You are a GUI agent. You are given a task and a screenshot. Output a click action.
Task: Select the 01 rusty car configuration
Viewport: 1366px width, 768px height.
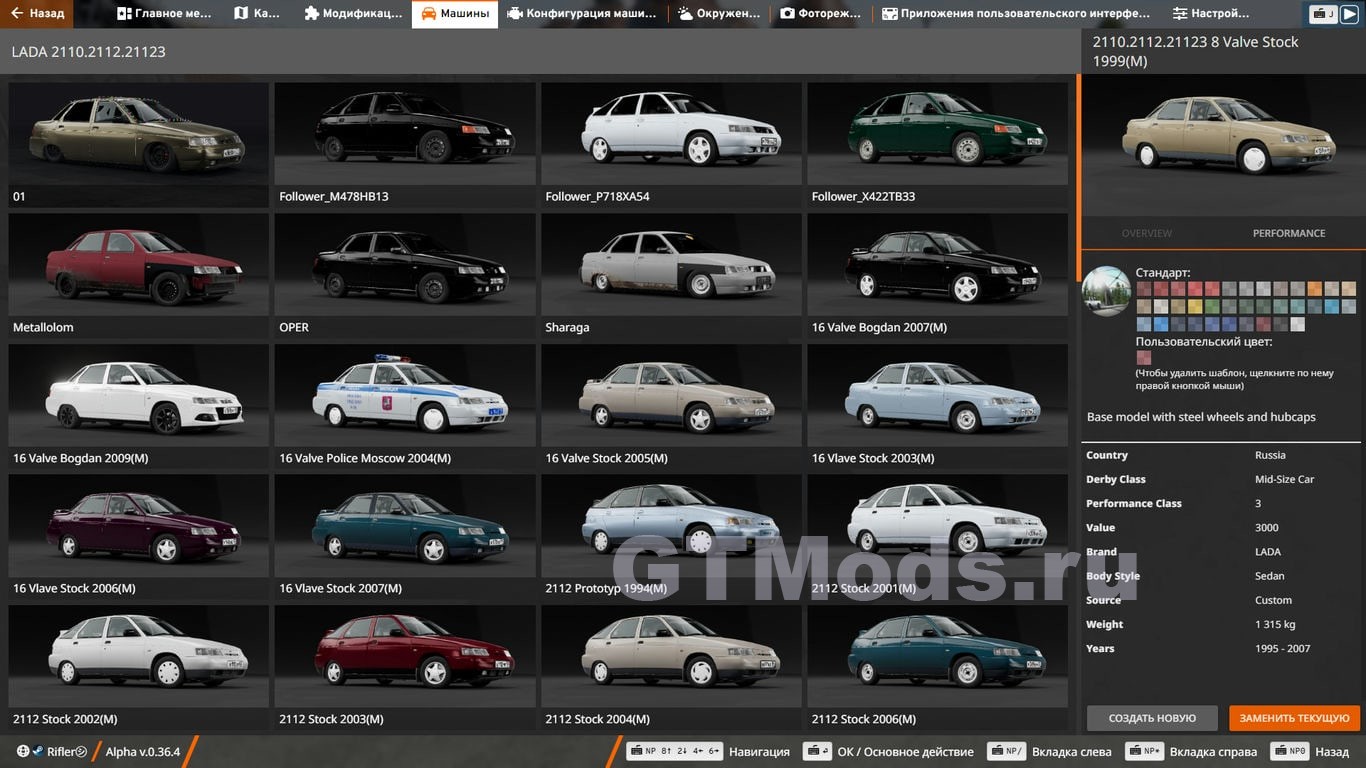pyautogui.click(x=138, y=144)
